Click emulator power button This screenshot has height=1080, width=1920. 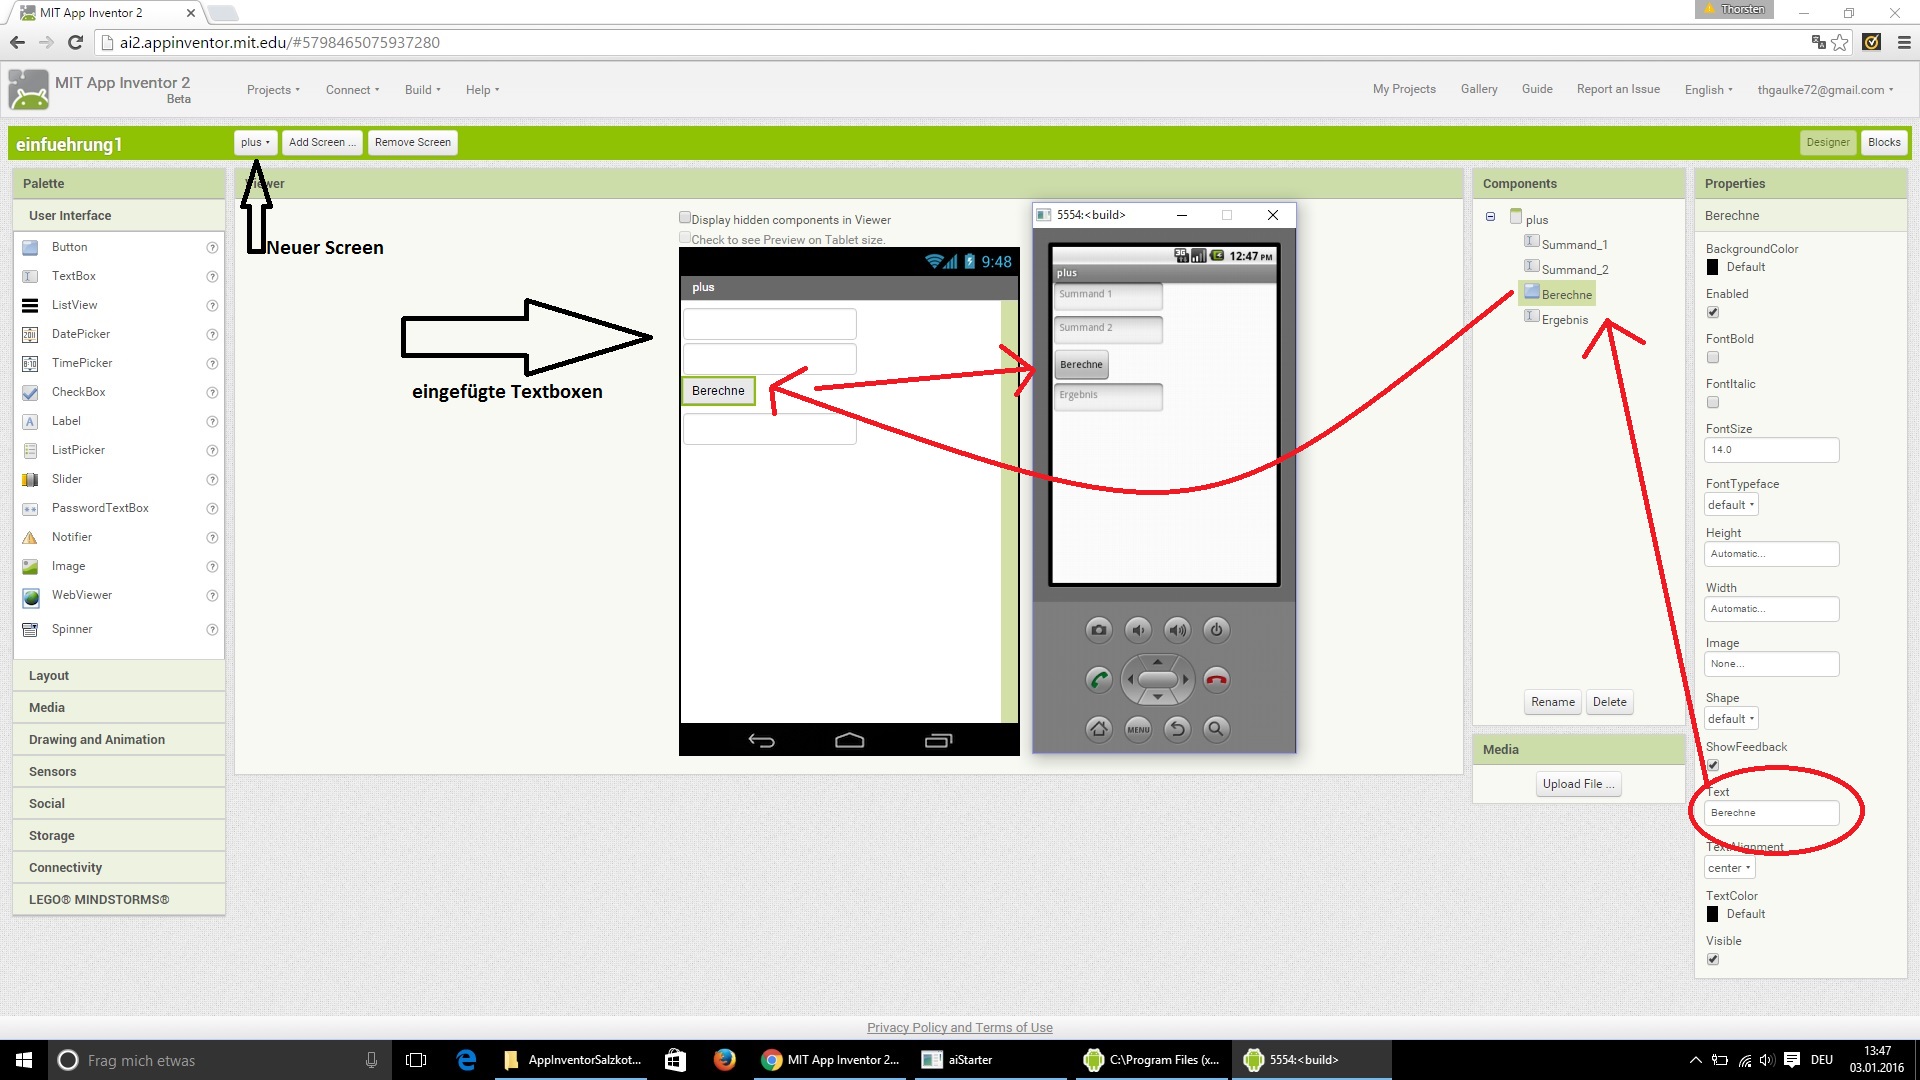coord(1216,630)
